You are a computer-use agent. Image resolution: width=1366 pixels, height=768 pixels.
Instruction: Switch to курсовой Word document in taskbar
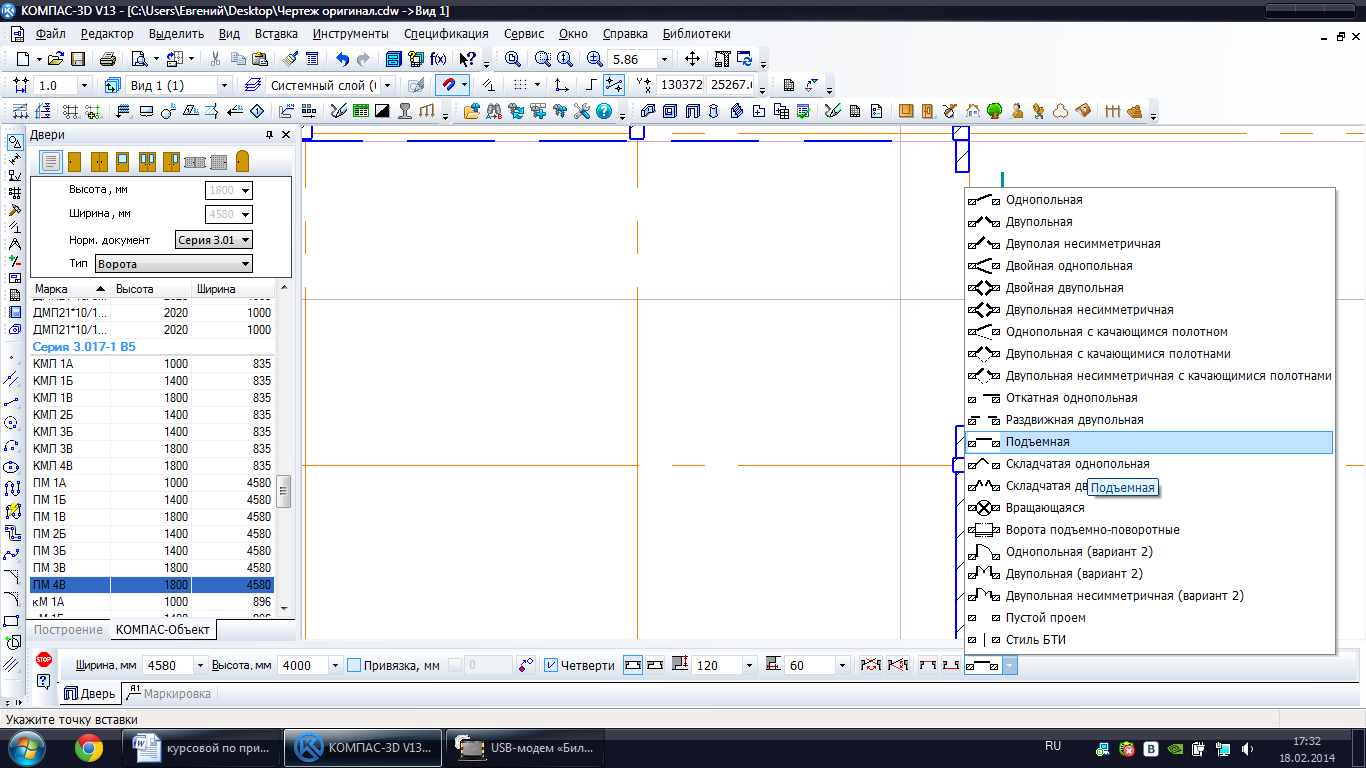coord(202,747)
